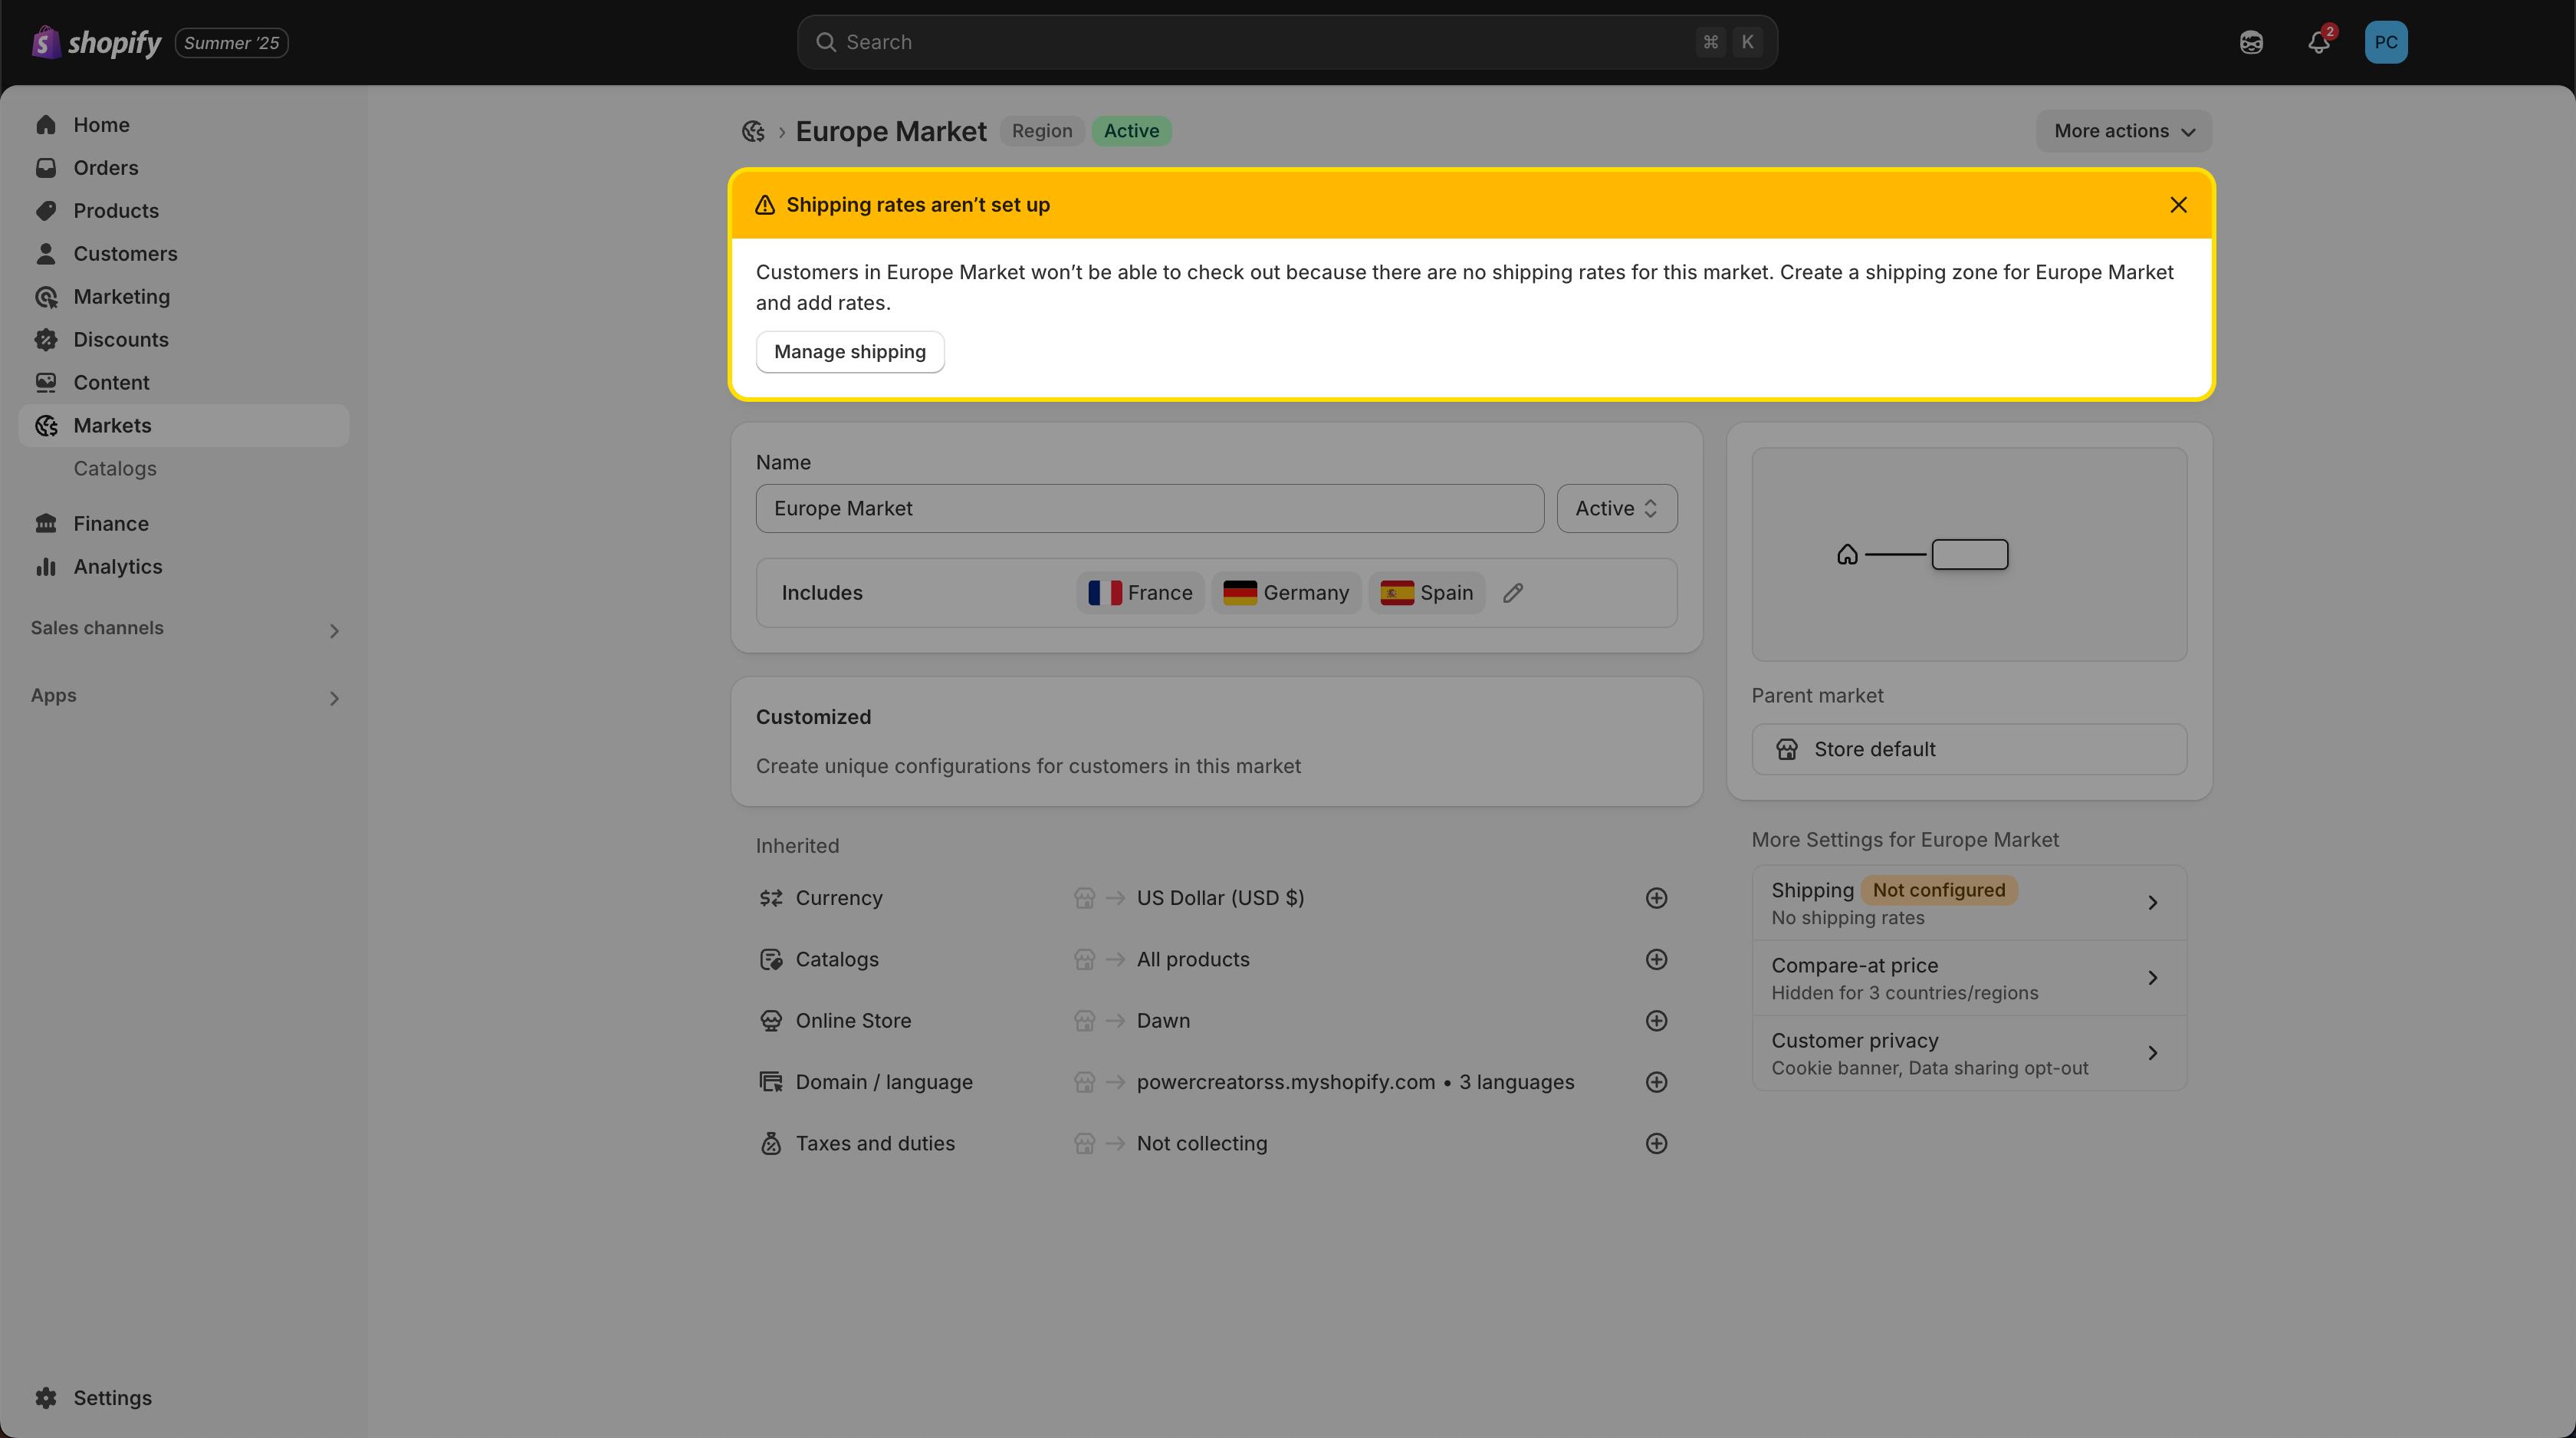Open the notifications bell

(x=2319, y=42)
